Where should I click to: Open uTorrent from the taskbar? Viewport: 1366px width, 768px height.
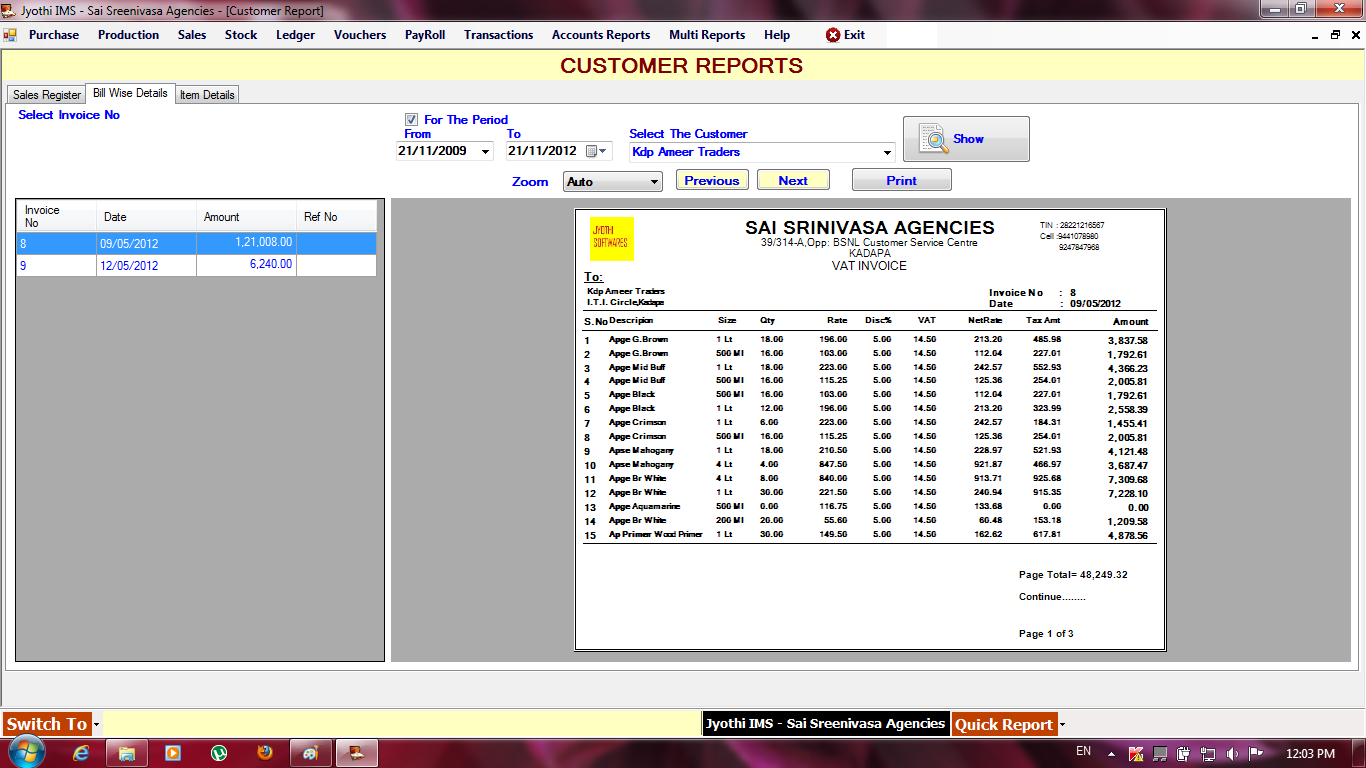[x=219, y=753]
